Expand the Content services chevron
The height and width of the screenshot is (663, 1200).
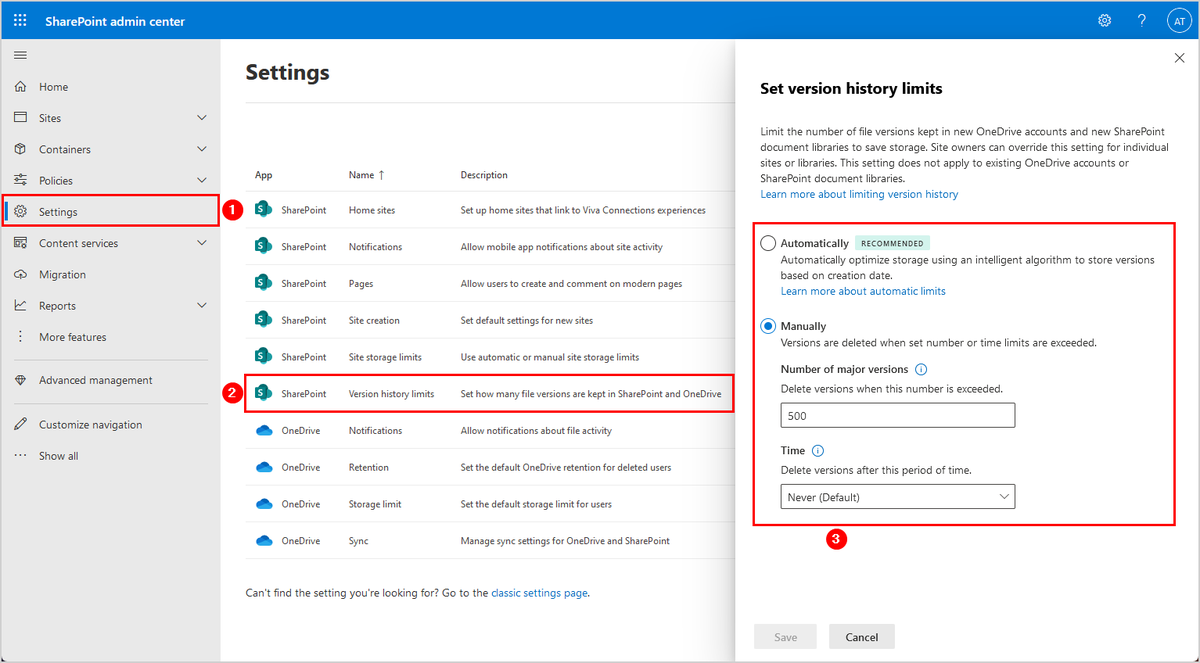202,243
